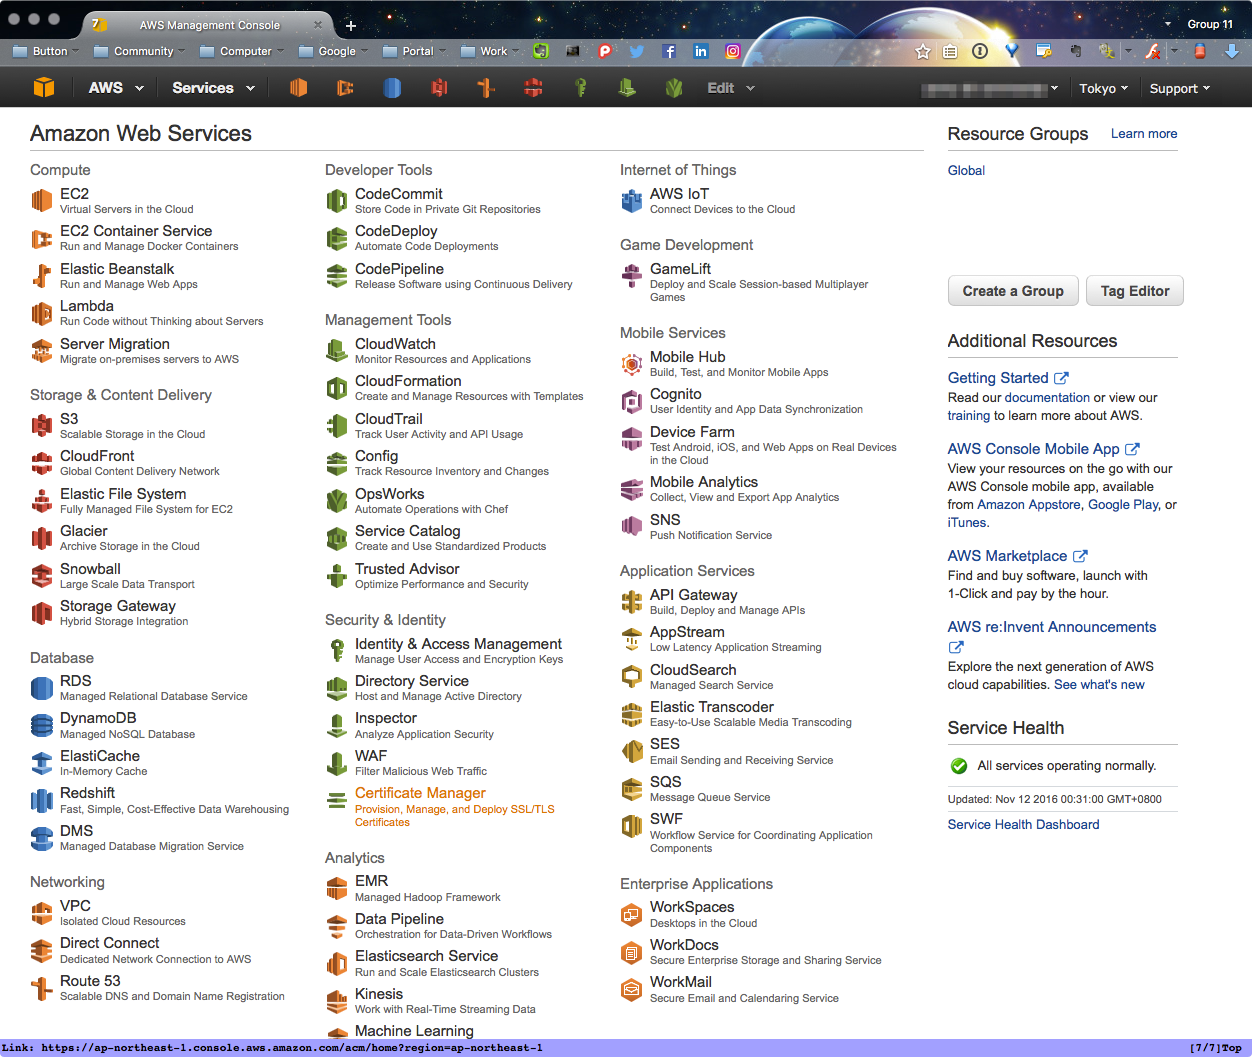Open the Work bookmarks folder
1252x1057 pixels.
(x=491, y=51)
